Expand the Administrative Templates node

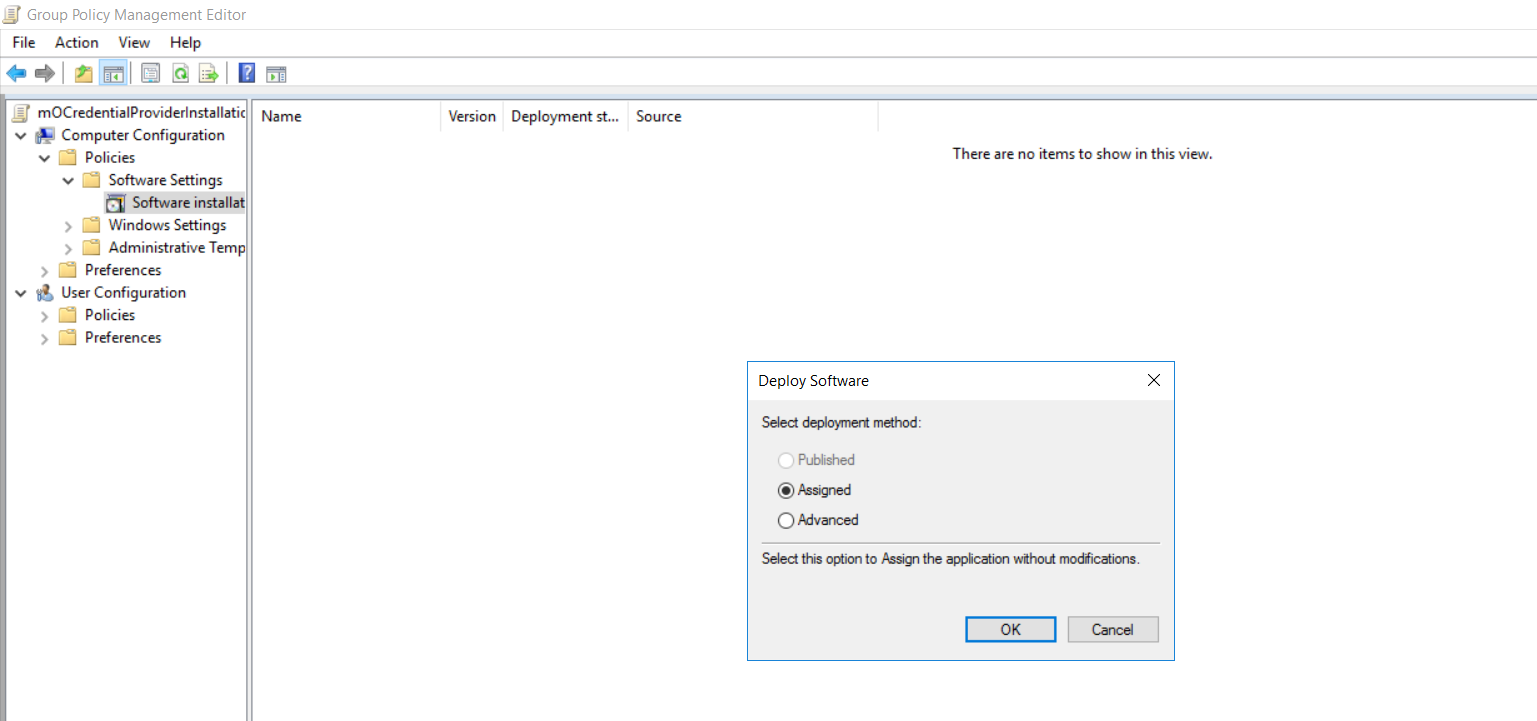tap(68, 248)
